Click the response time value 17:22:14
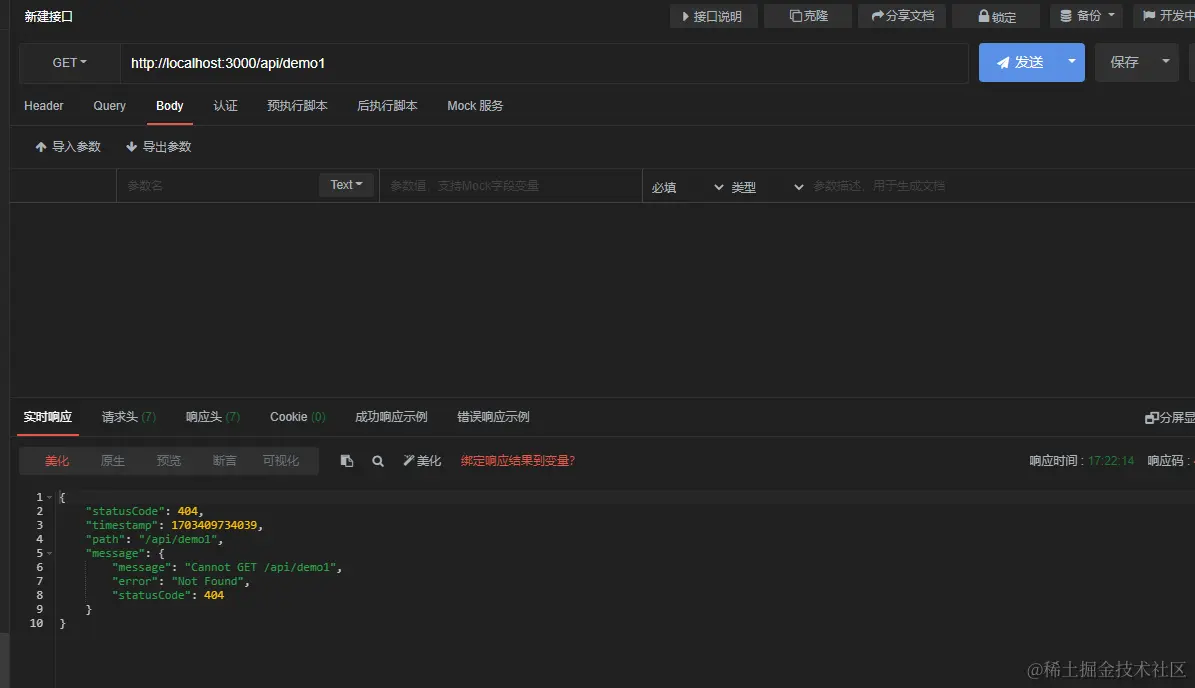 click(1110, 461)
